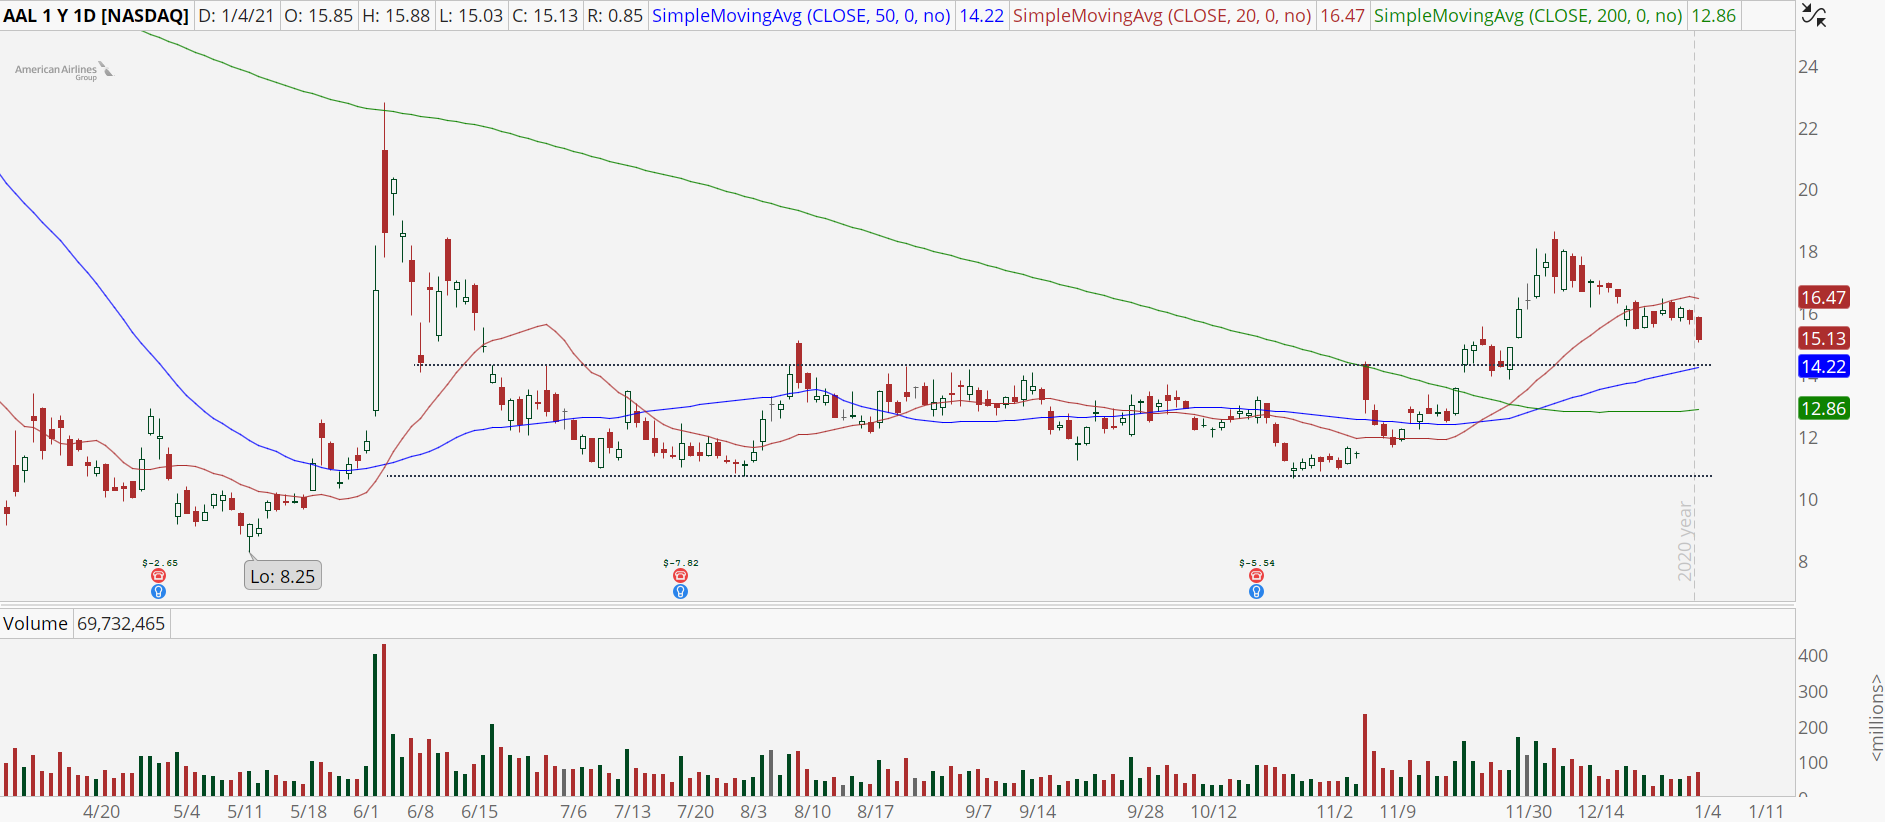1885x822 pixels.
Task: Click the Lo: 8.25 price bubble
Action: (x=283, y=576)
